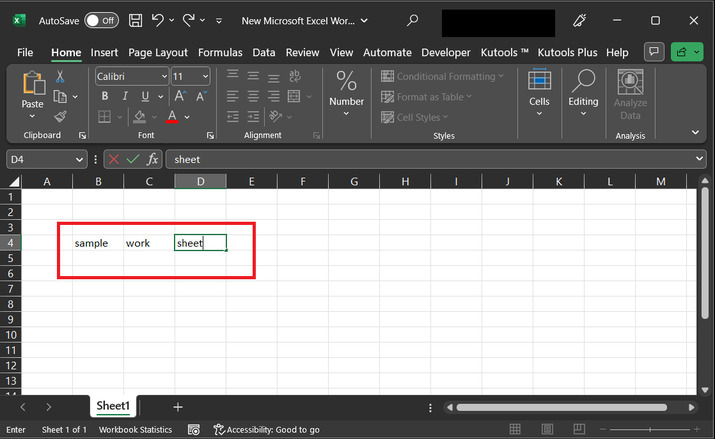Image resolution: width=715 pixels, height=439 pixels.
Task: Toggle Italic formatting
Action: pos(125,96)
